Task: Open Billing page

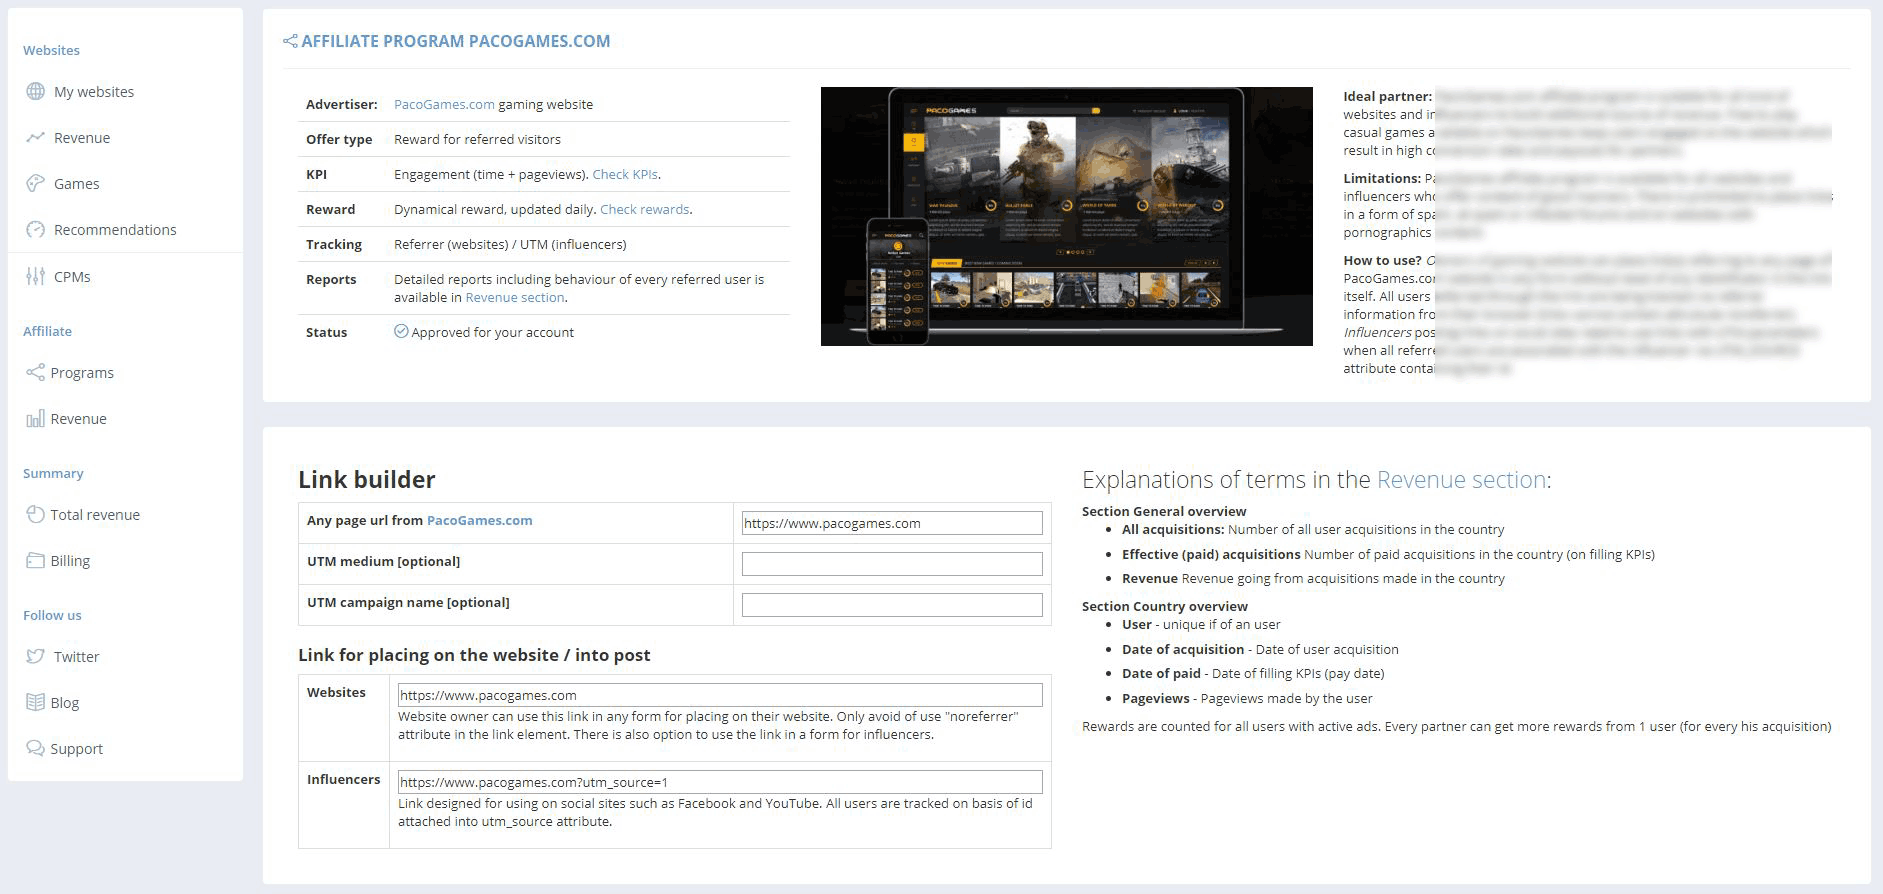Action: 70,560
